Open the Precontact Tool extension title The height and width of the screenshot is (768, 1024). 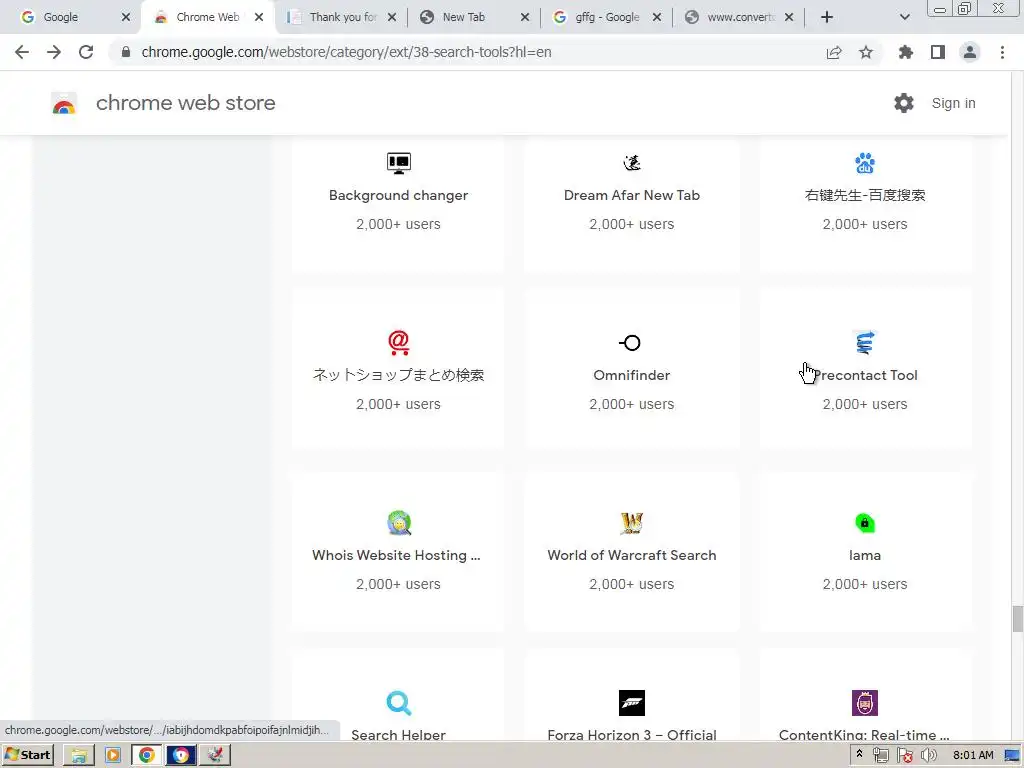point(865,376)
